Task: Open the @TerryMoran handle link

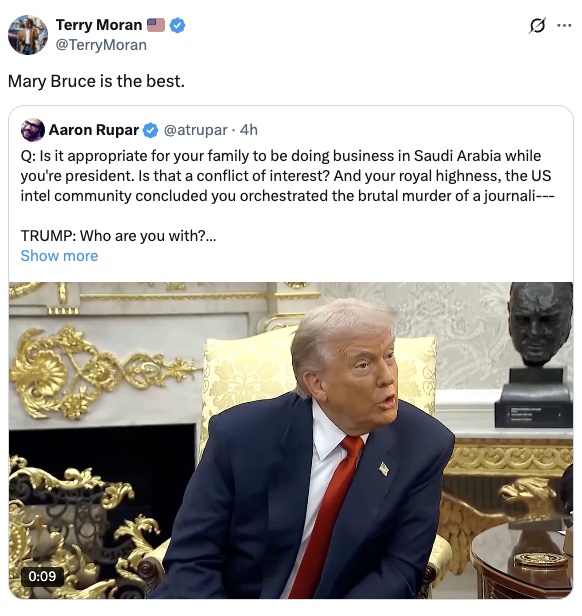Action: click(x=101, y=45)
